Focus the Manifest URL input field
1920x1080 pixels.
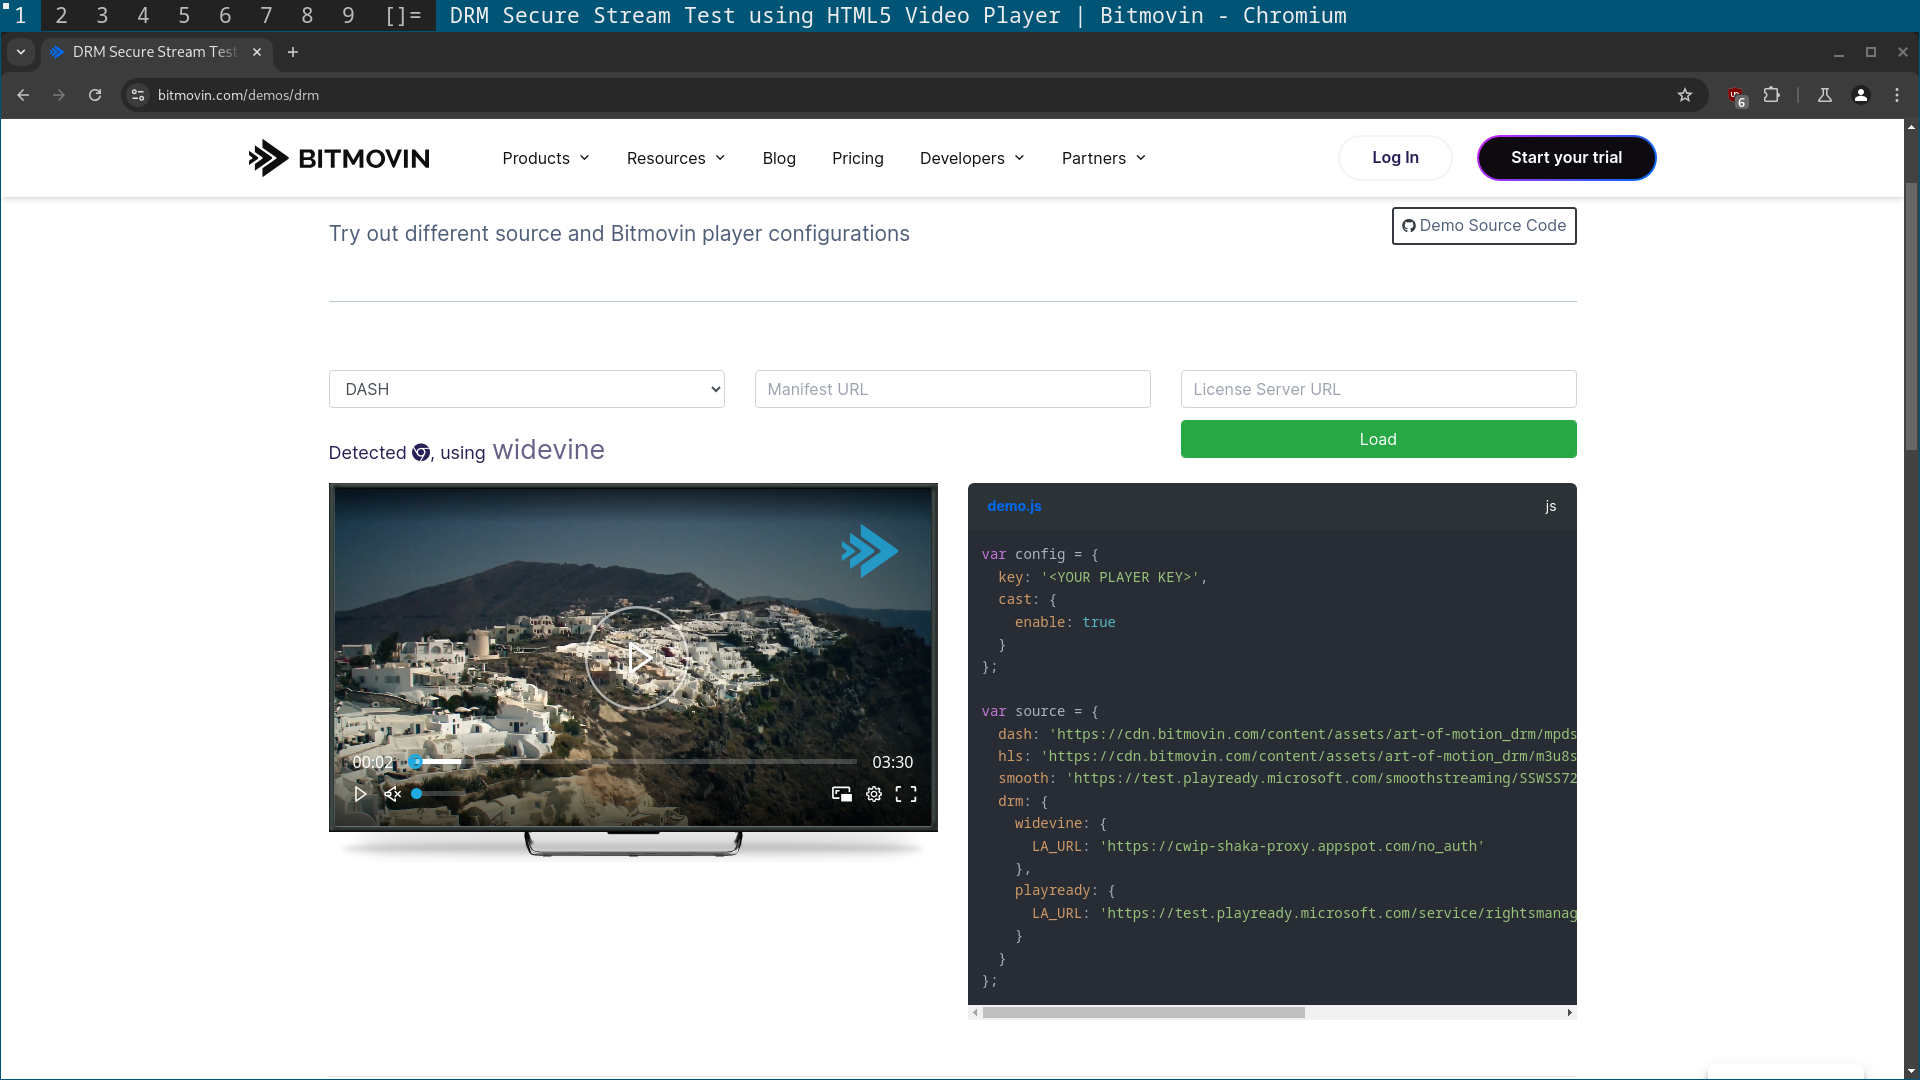[x=952, y=389]
